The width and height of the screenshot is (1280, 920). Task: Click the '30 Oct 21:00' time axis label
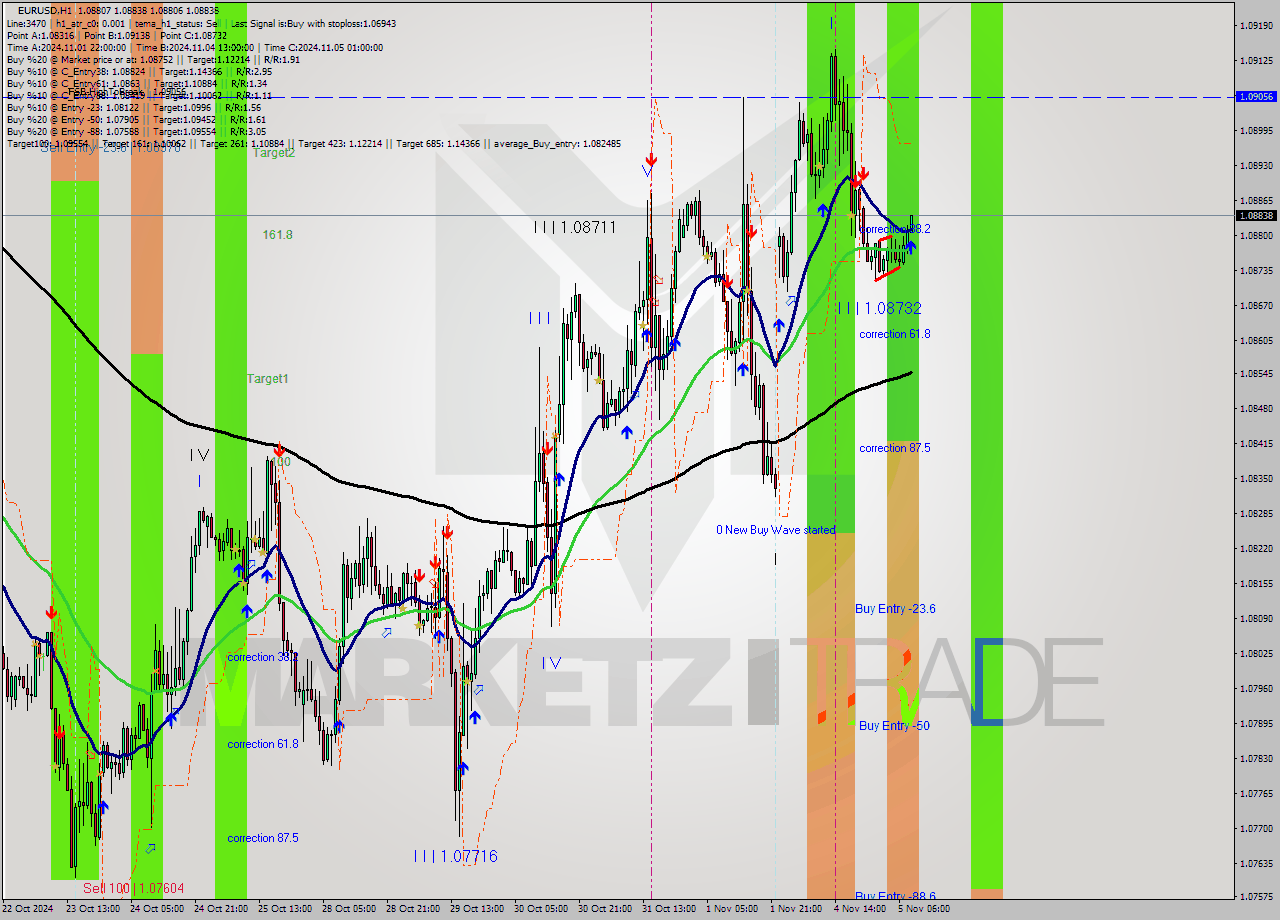coord(605,909)
